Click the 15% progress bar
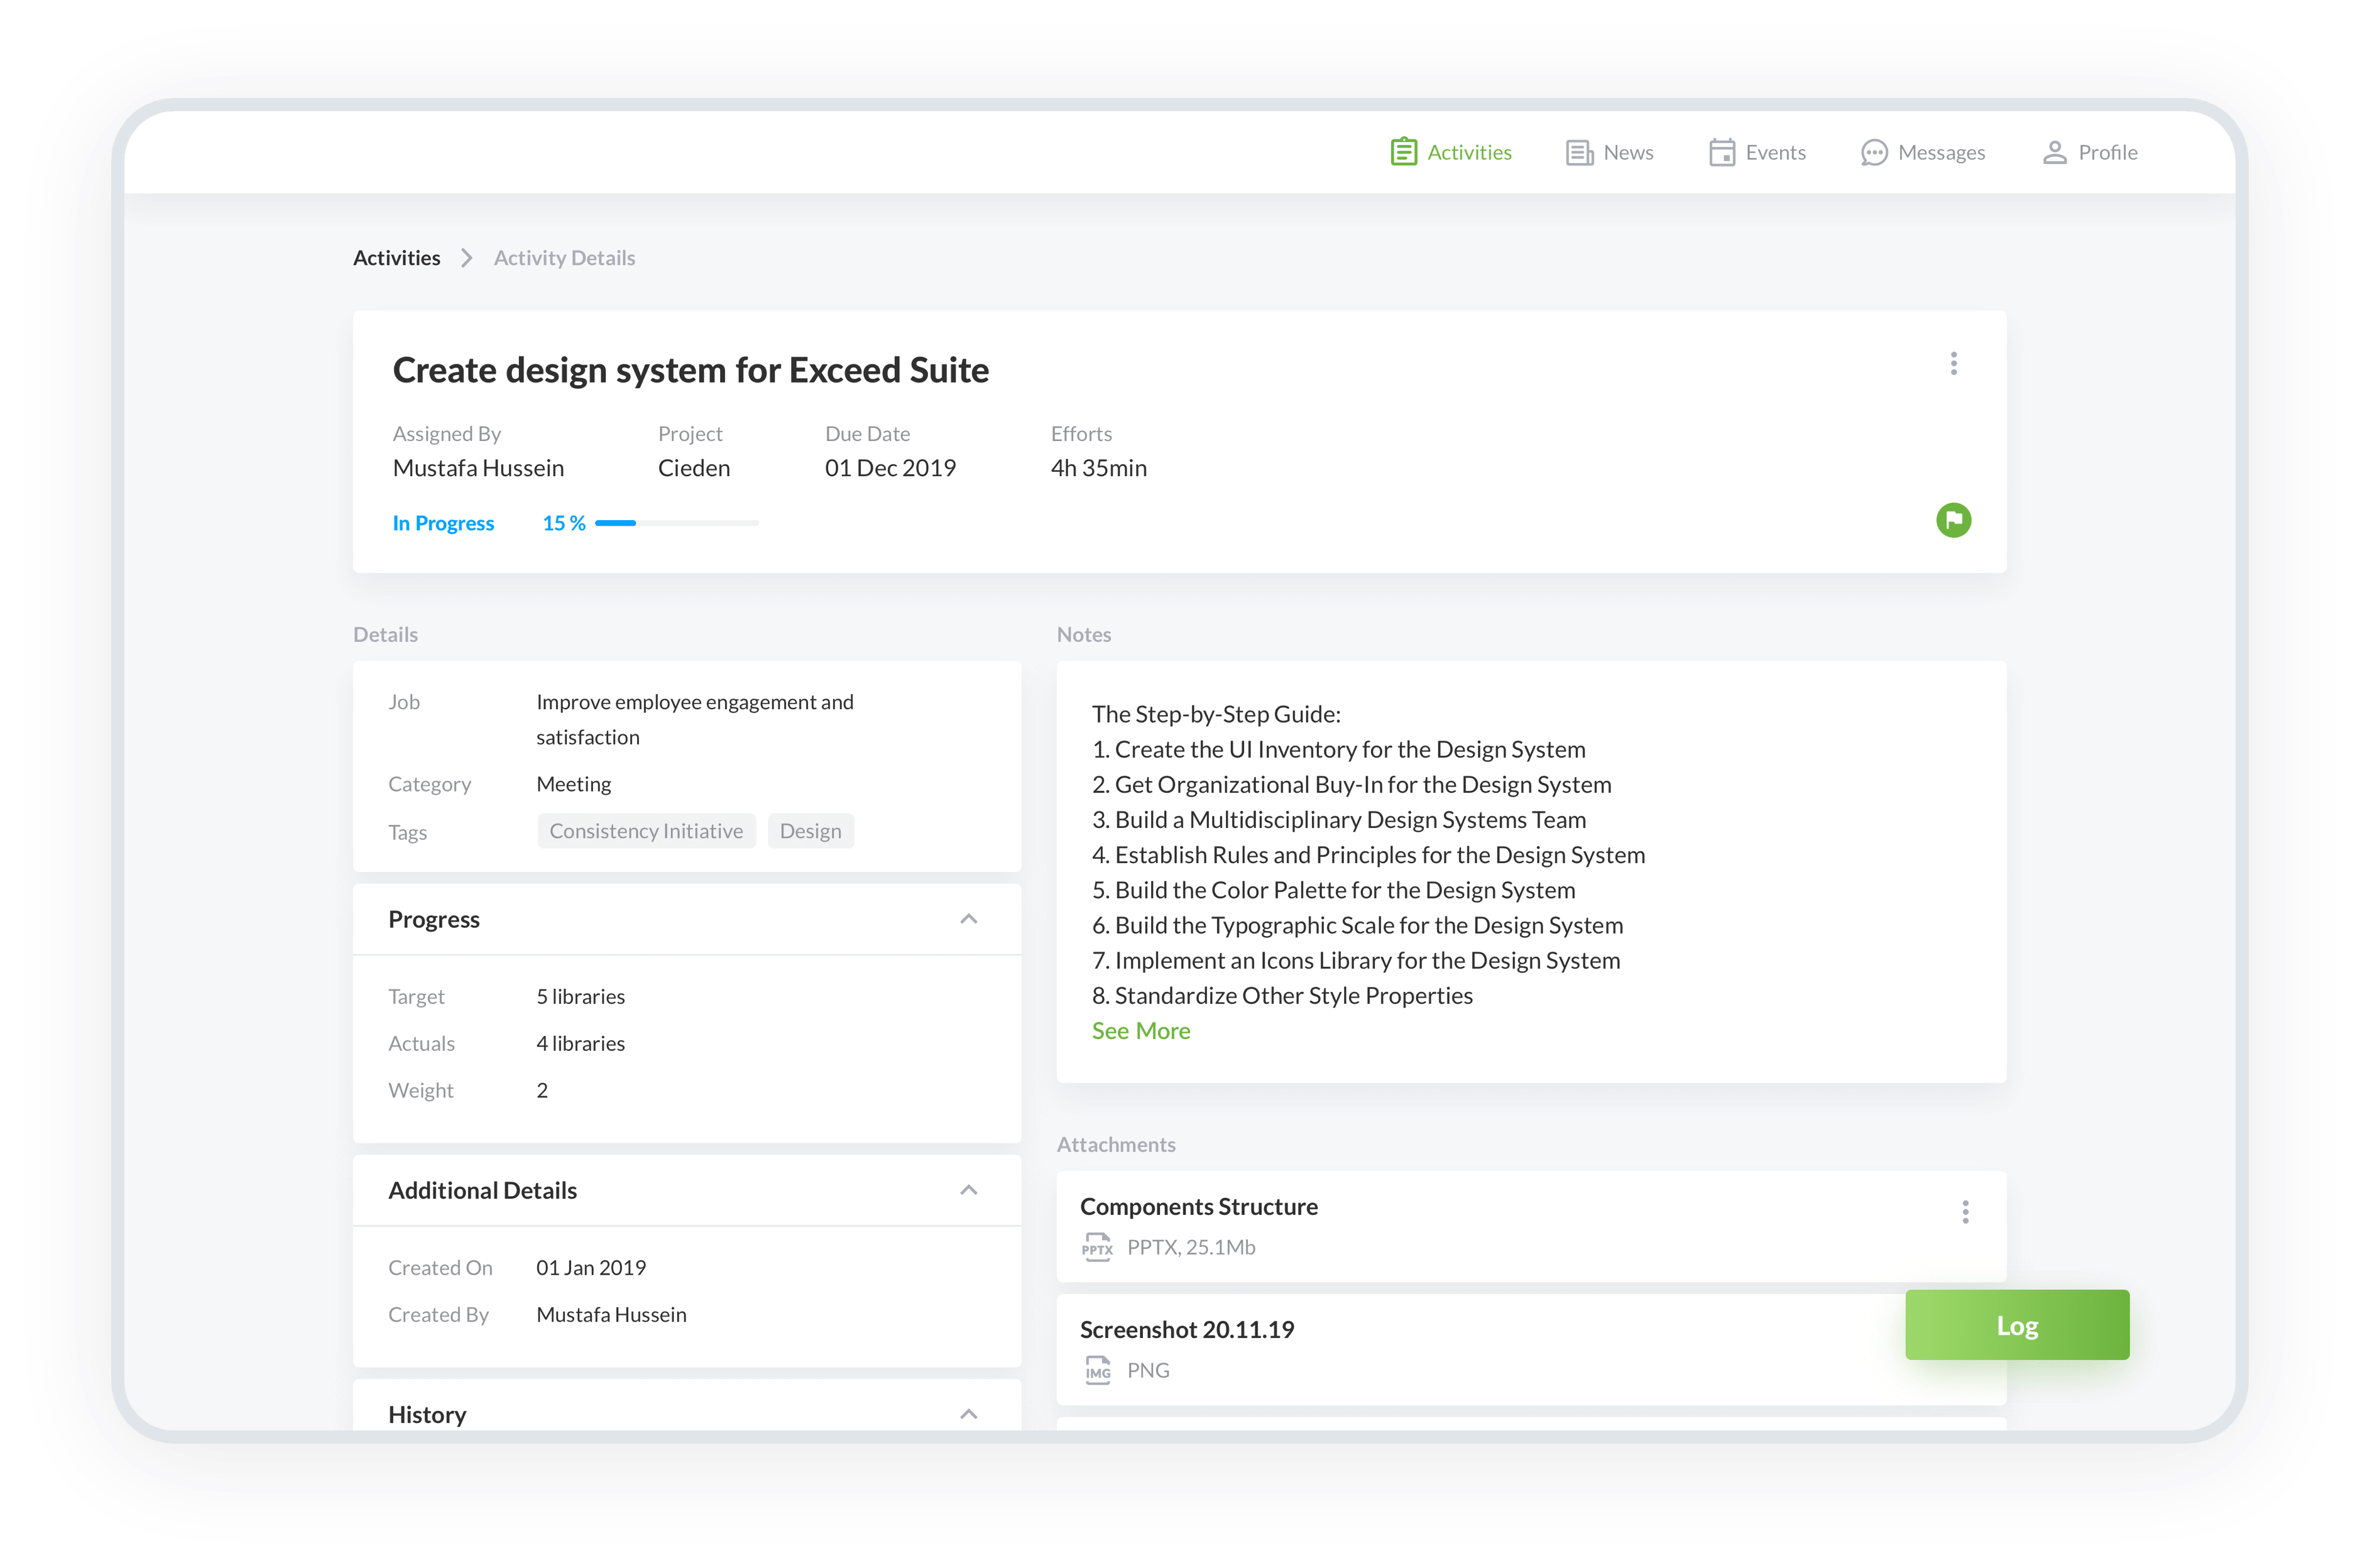Viewport: 2360px width, 1568px height. (x=677, y=523)
